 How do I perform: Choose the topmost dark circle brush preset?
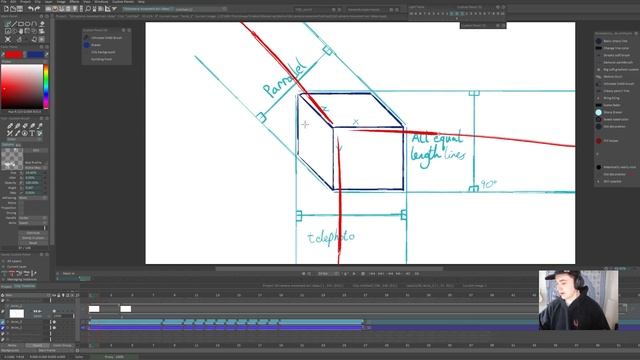(x=598, y=41)
